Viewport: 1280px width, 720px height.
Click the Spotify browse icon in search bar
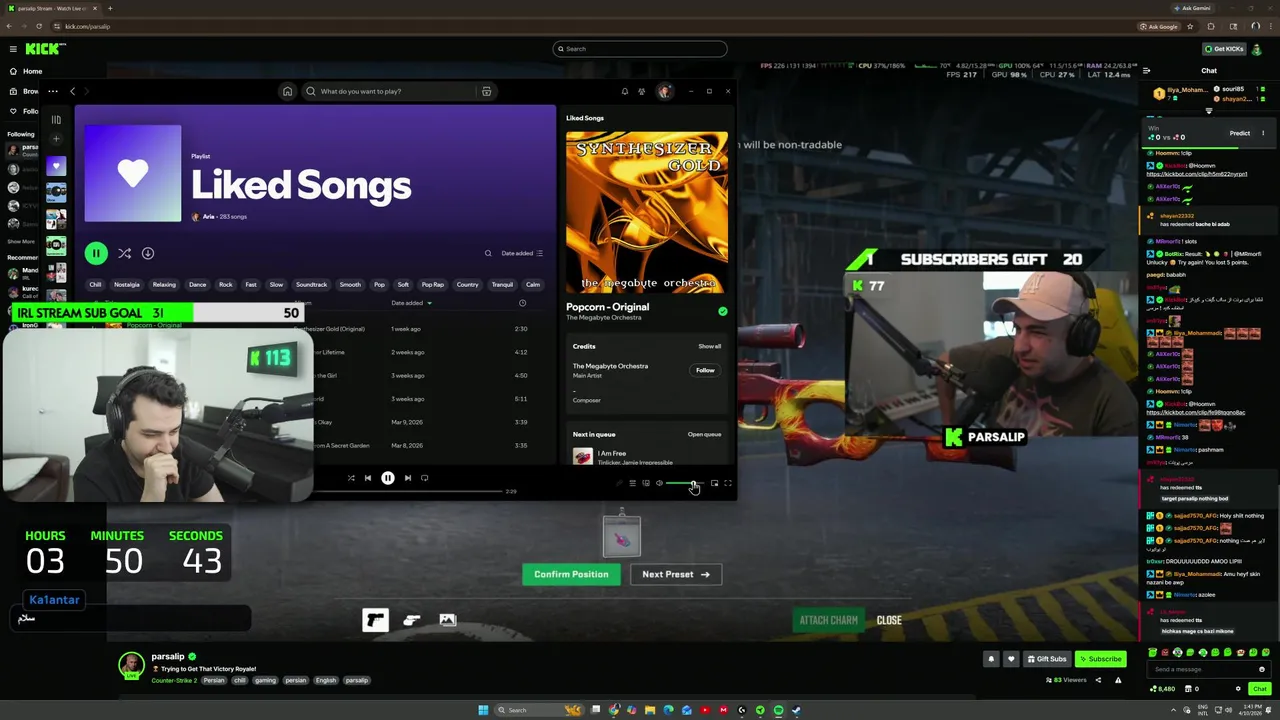coord(487,91)
